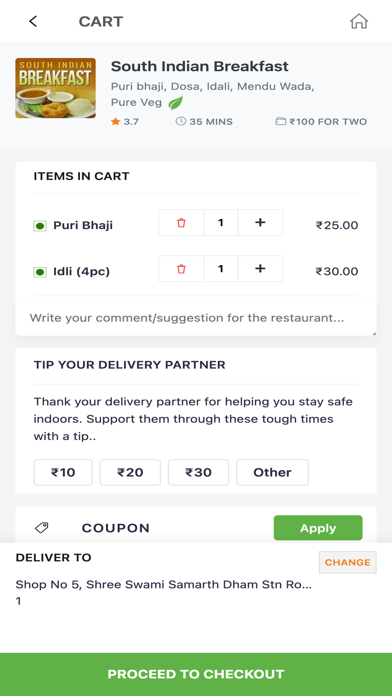Delete Puri Bhaji using trash icon
Viewport: 392px width, 696px height.
(181, 223)
